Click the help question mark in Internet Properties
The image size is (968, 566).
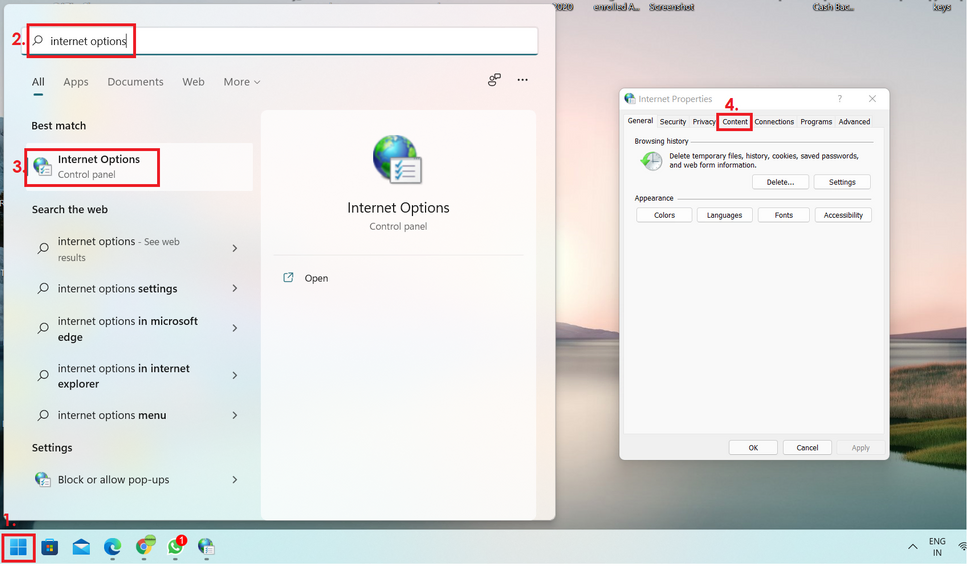coord(840,99)
